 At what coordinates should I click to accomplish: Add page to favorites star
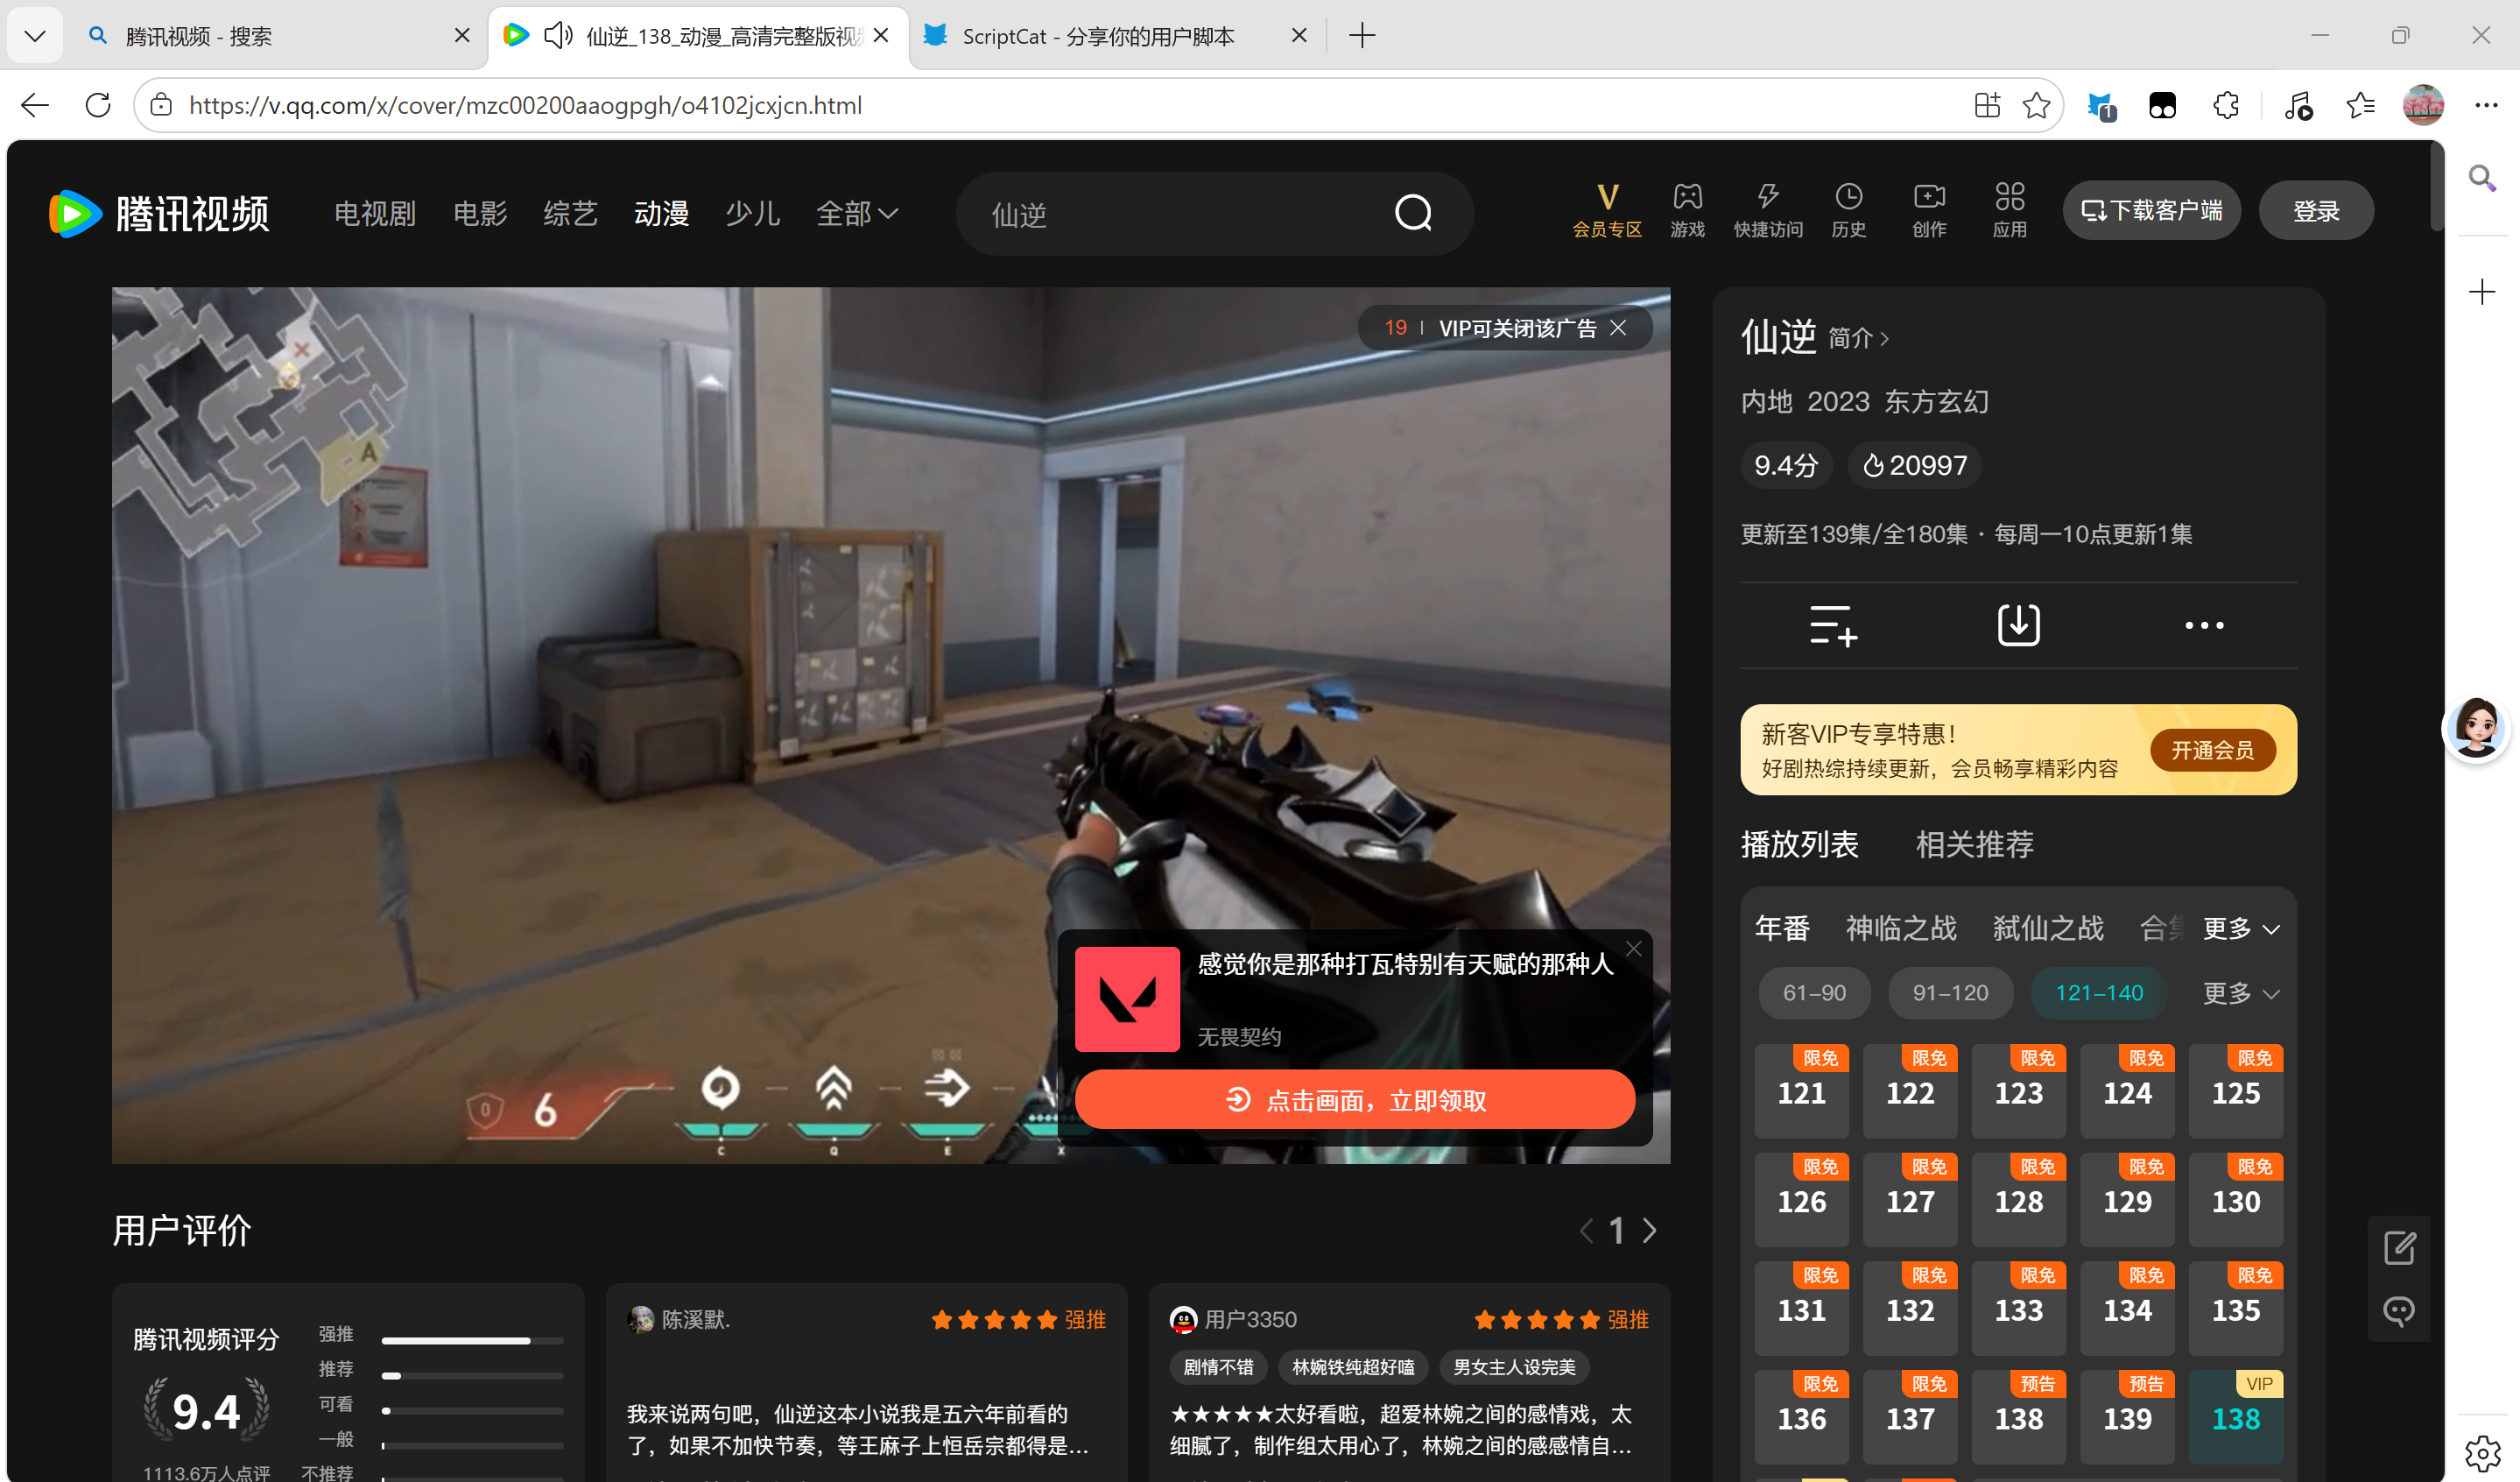[2036, 105]
